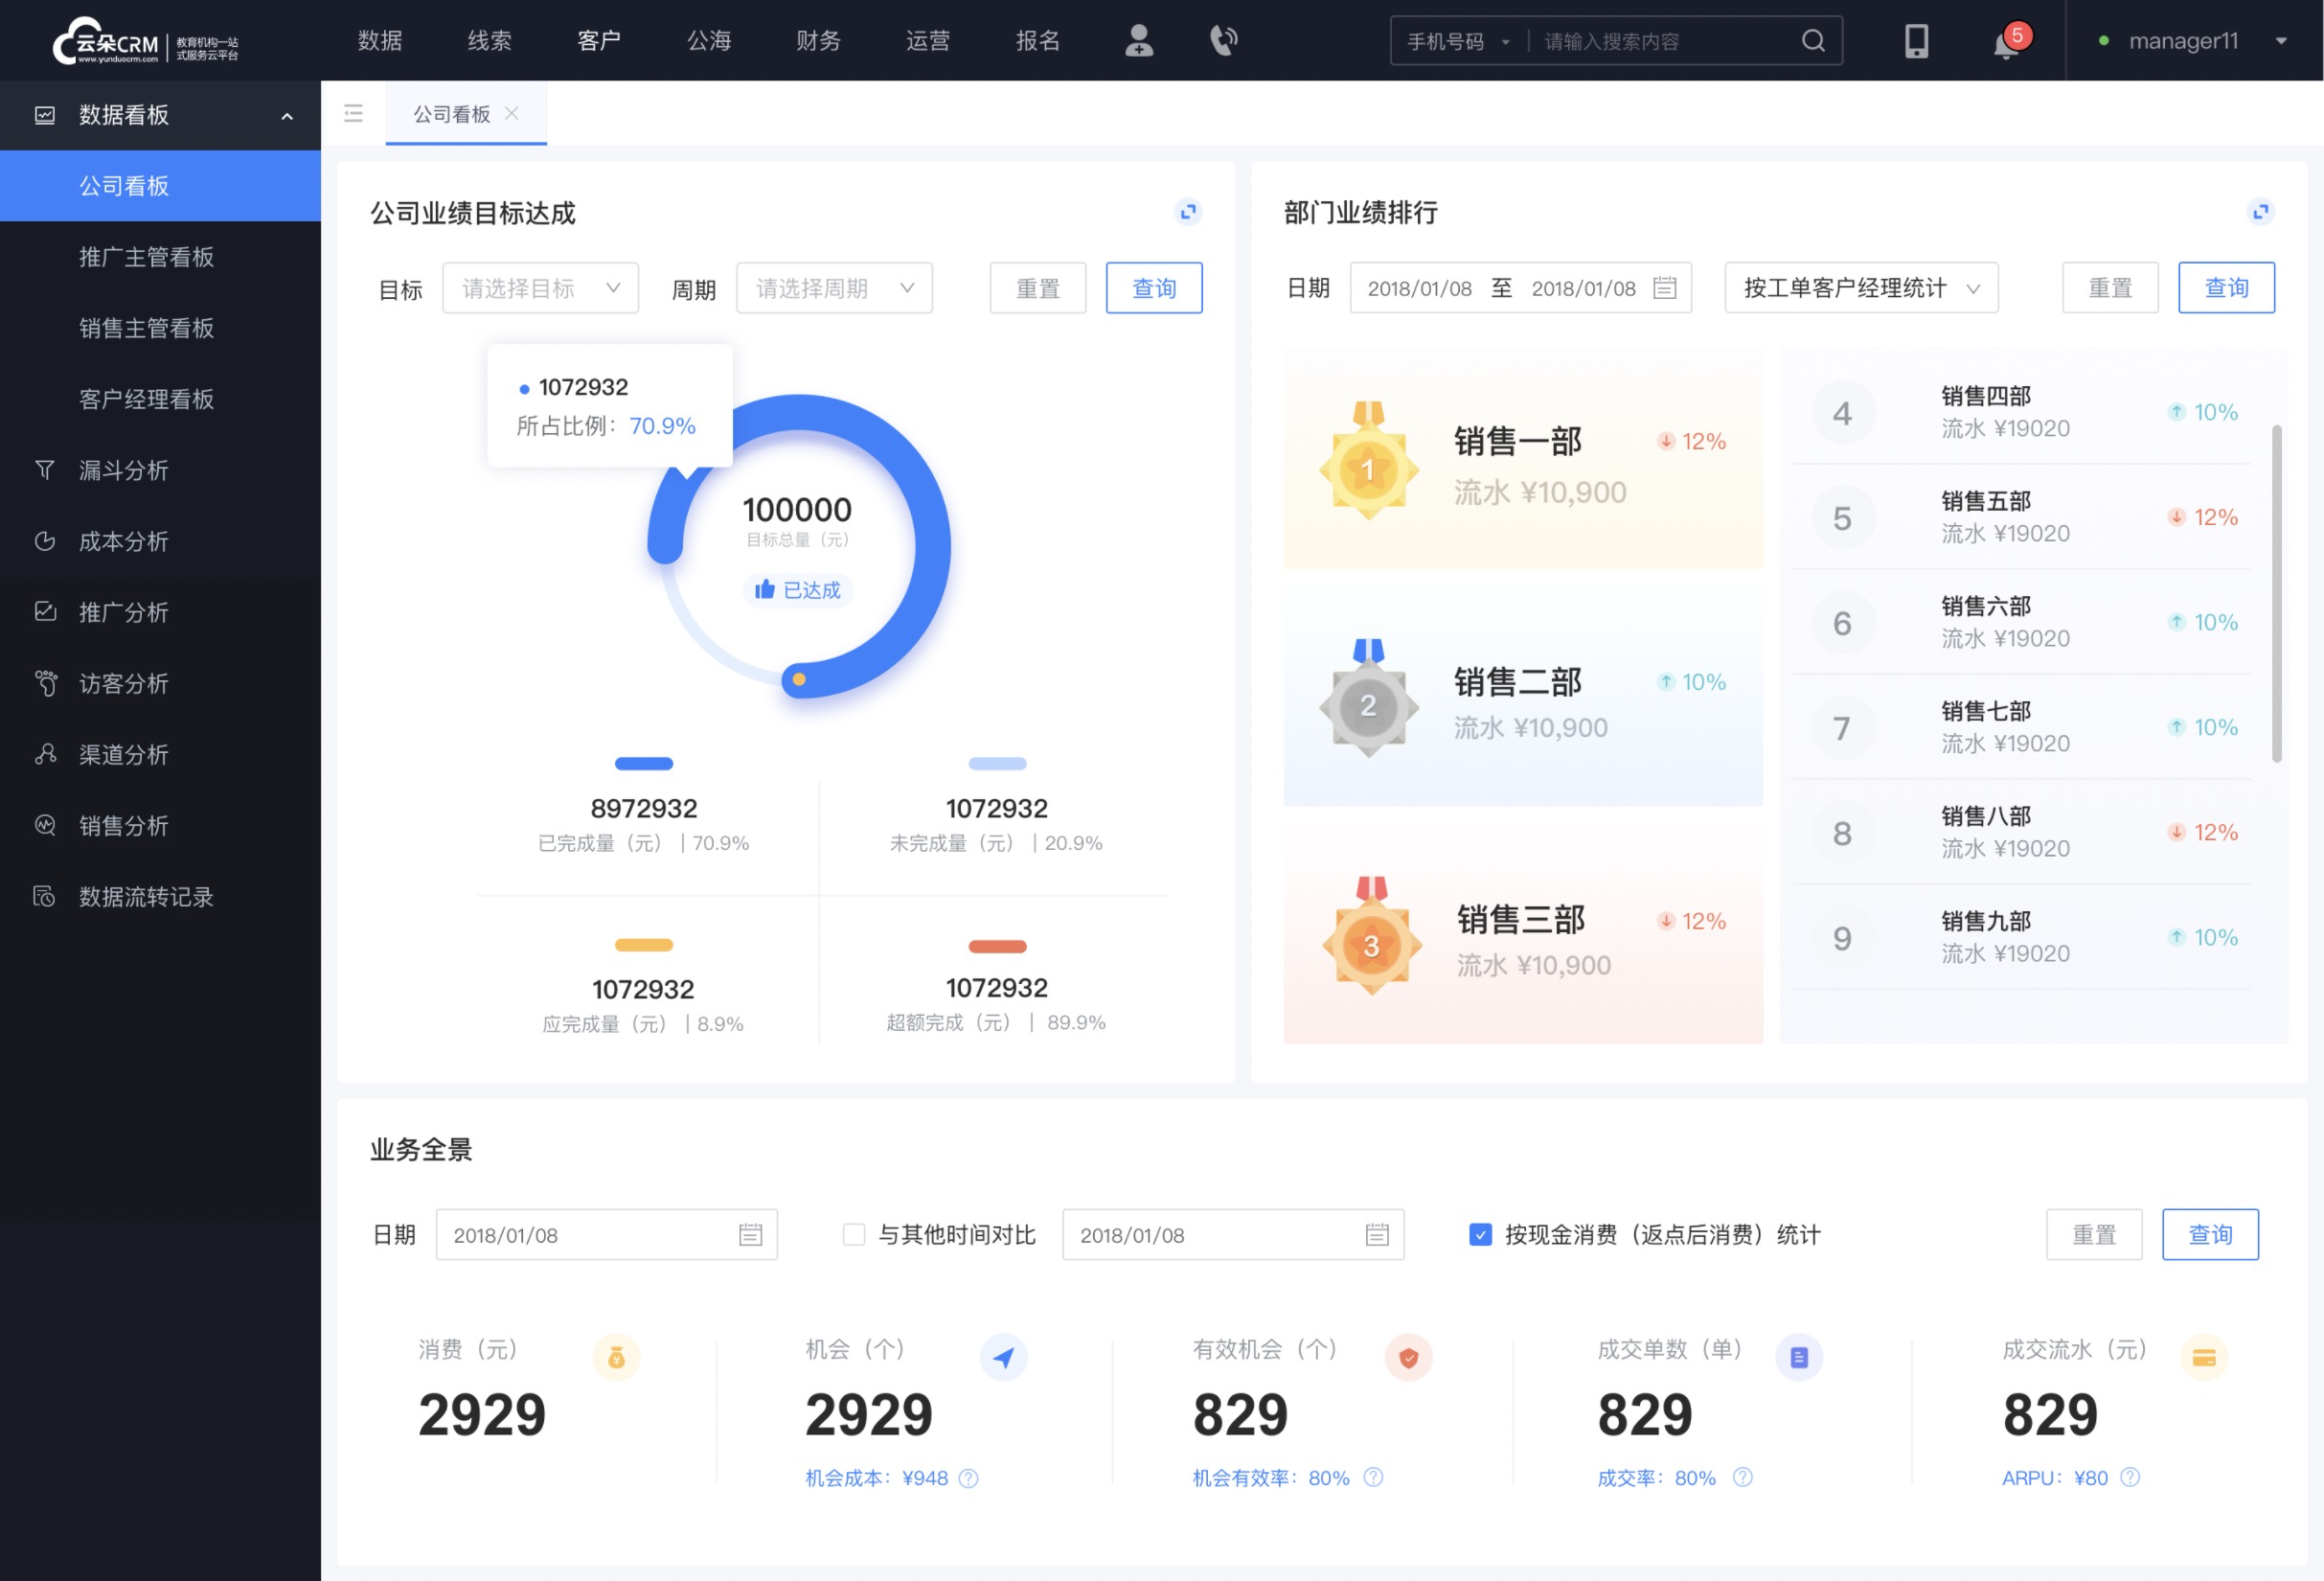
Task: Click the mobile device preview icon
Action: 1913,39
